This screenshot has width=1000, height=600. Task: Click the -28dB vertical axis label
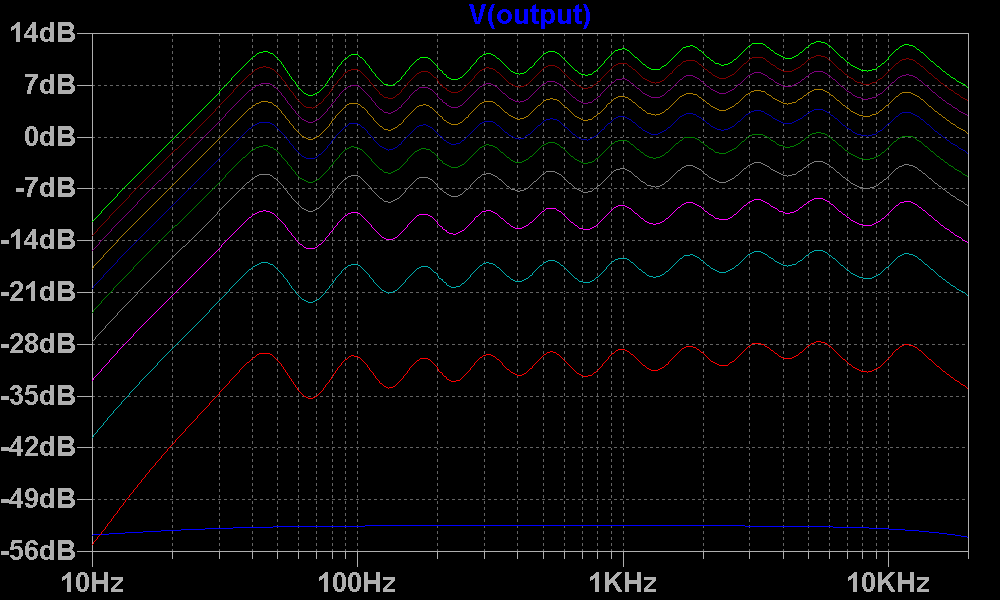[44, 344]
